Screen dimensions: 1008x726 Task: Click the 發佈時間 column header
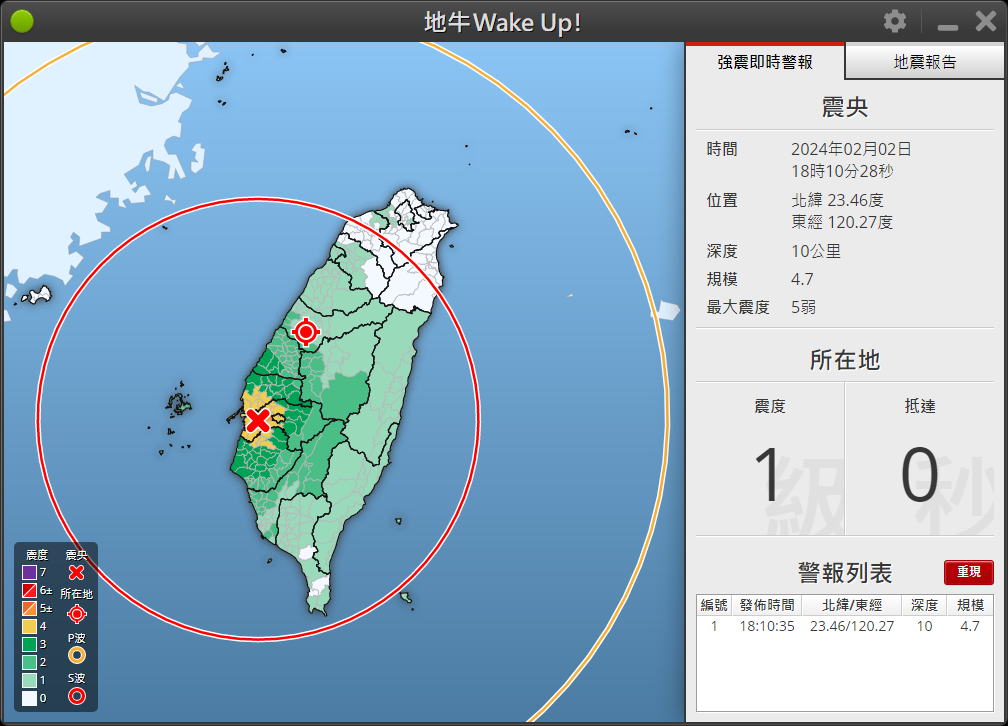click(766, 605)
